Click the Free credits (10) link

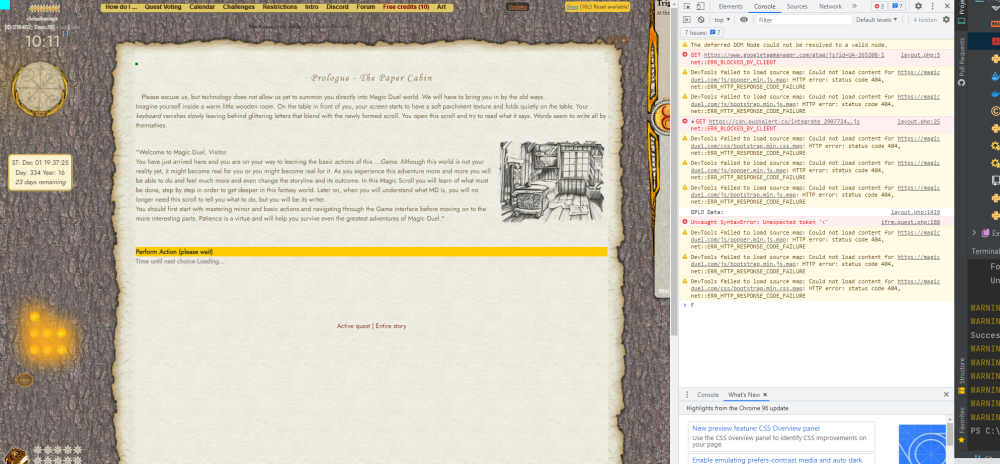[406, 6]
